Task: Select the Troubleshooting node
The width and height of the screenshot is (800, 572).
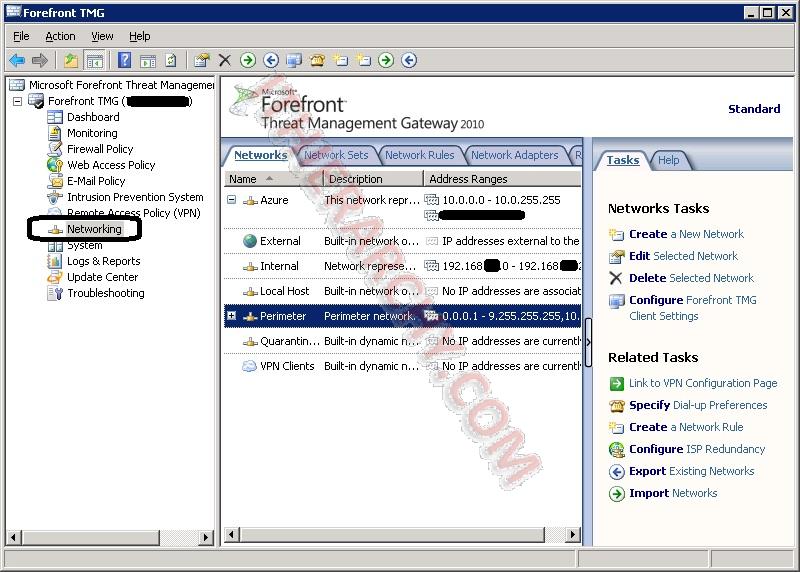Action: [x=106, y=293]
